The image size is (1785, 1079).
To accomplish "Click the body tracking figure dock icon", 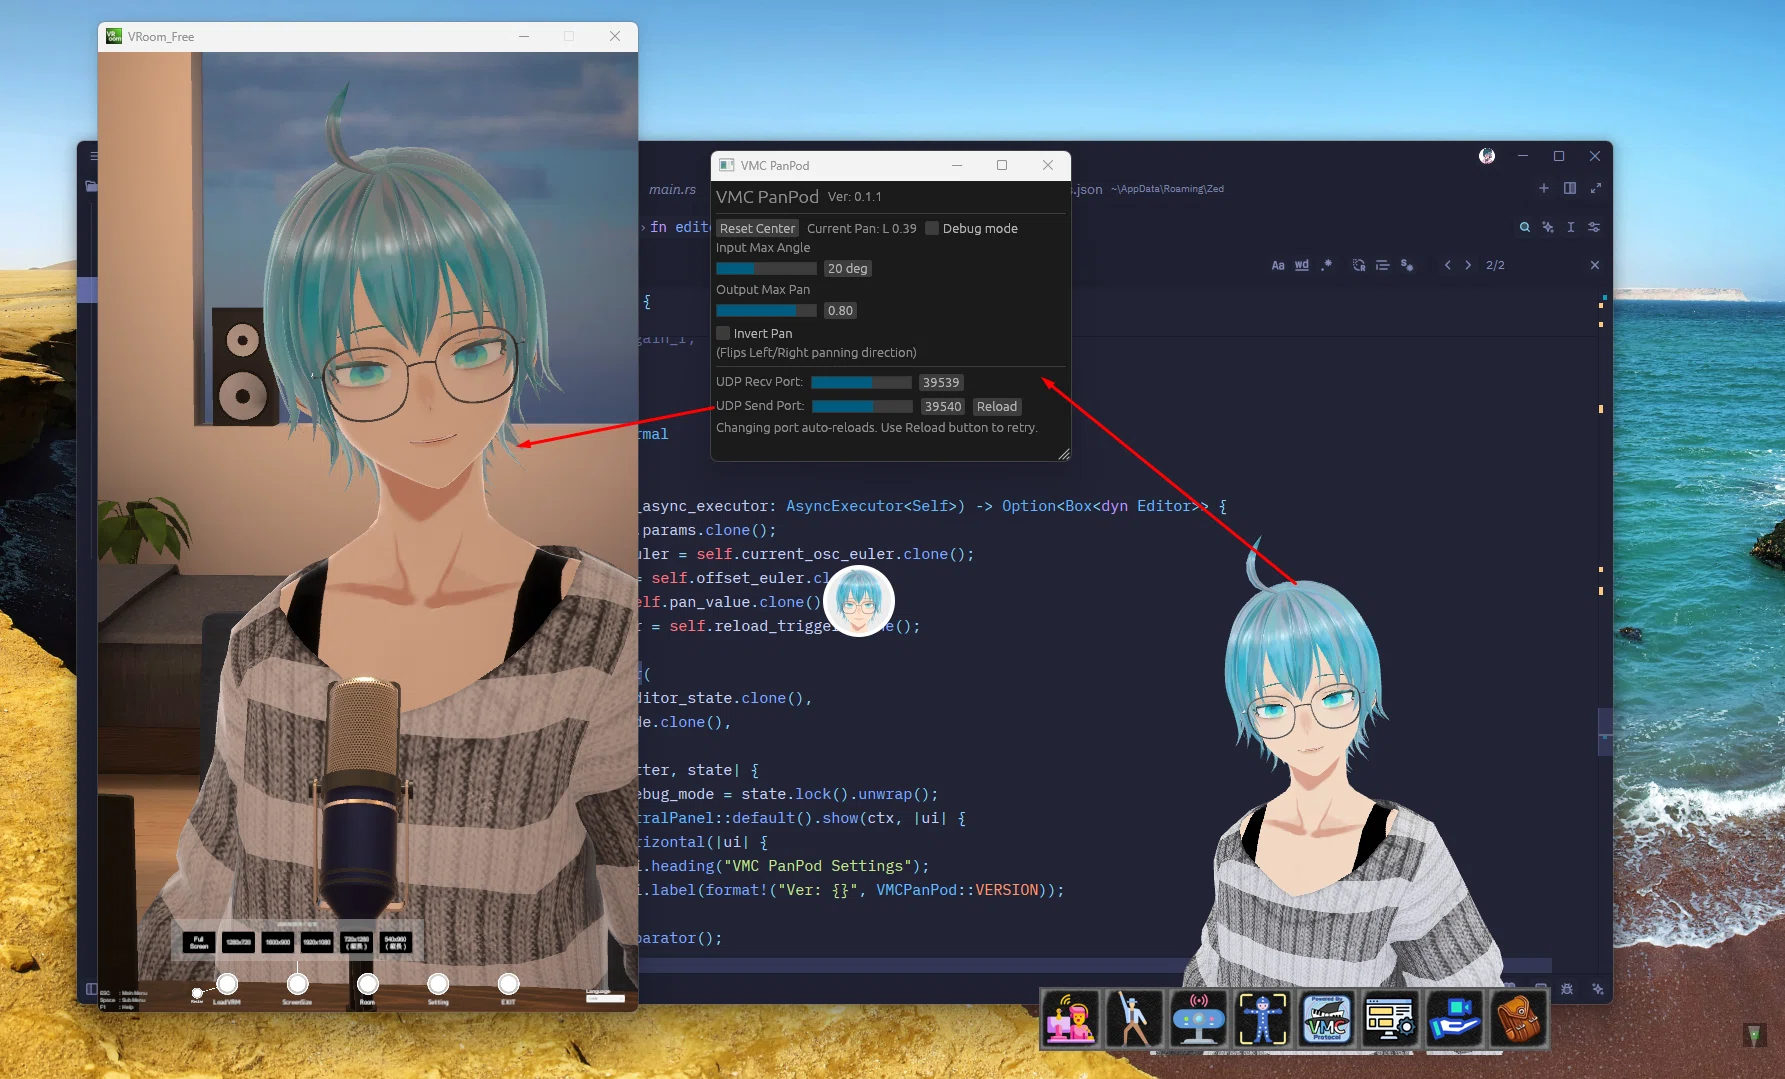I will 1262,1019.
